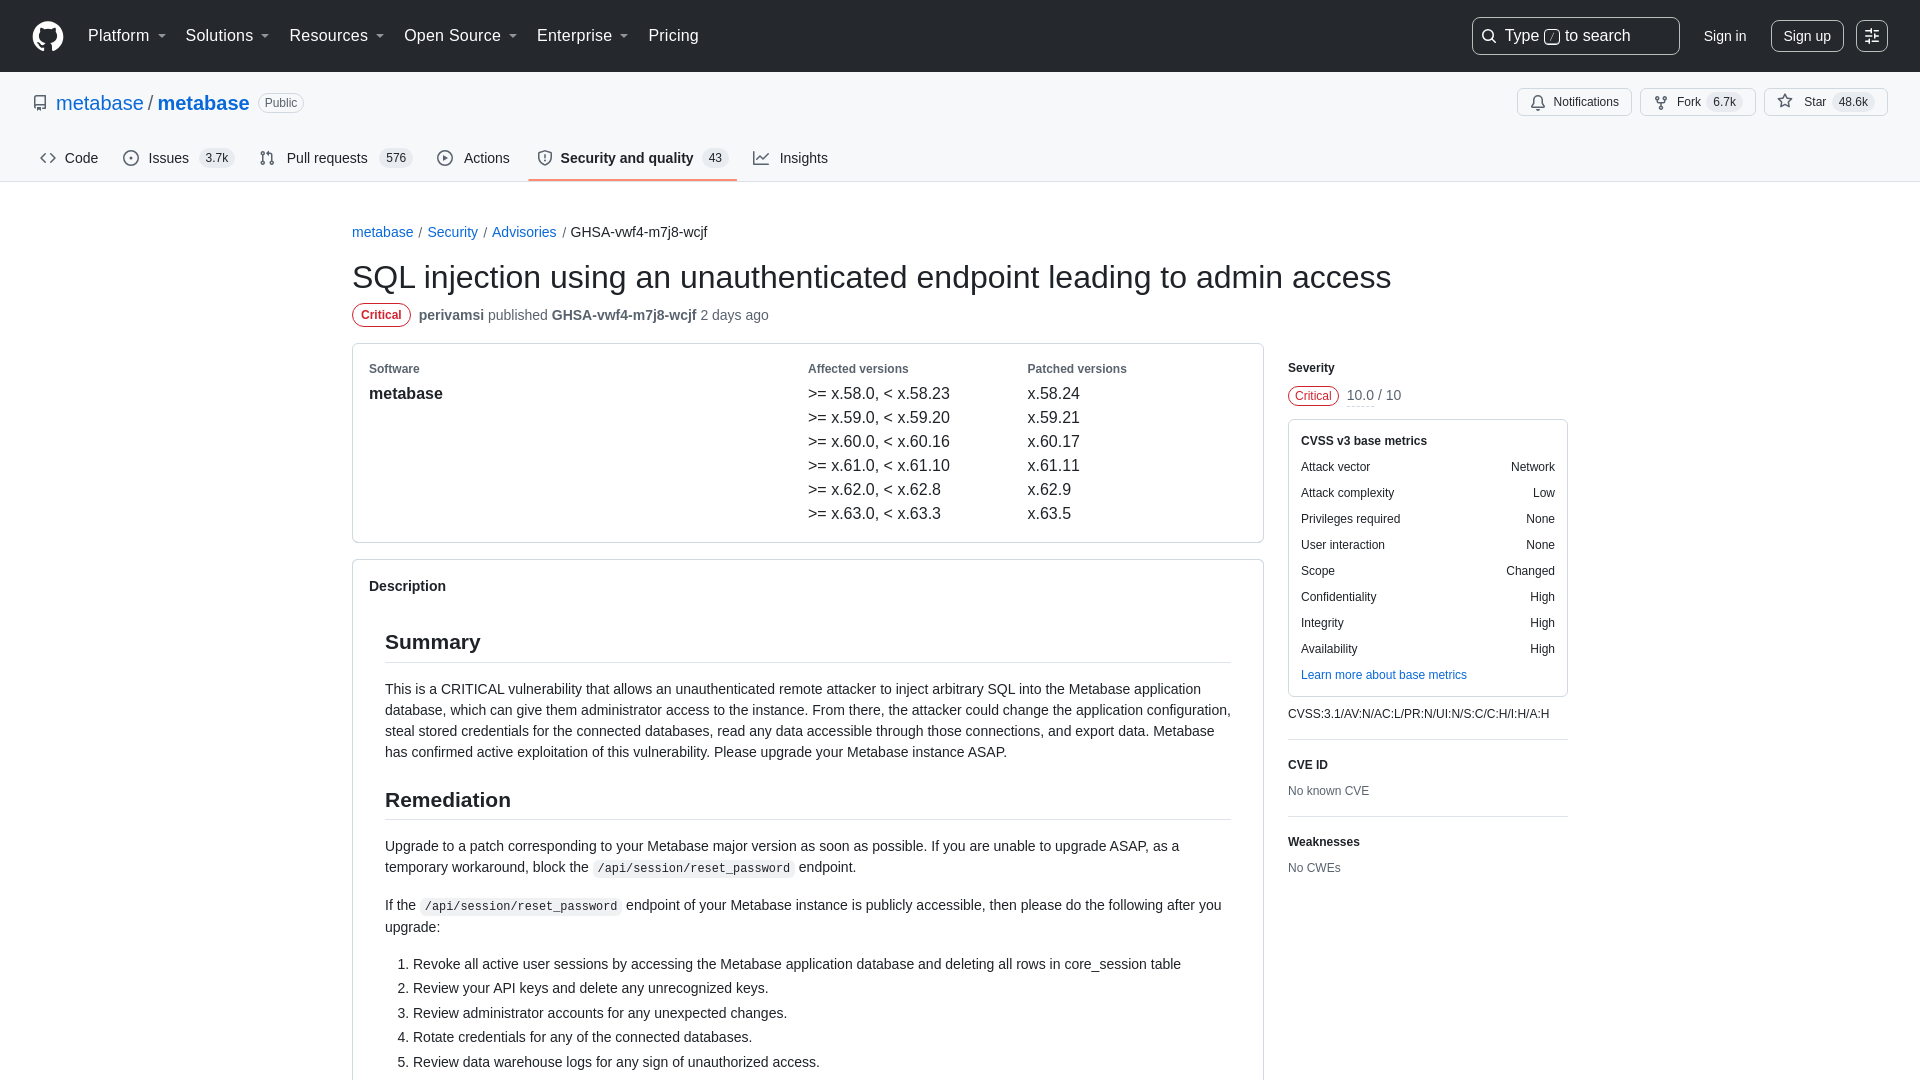The height and width of the screenshot is (1080, 1920).
Task: Focus the Type to search field
Action: 1576,36
